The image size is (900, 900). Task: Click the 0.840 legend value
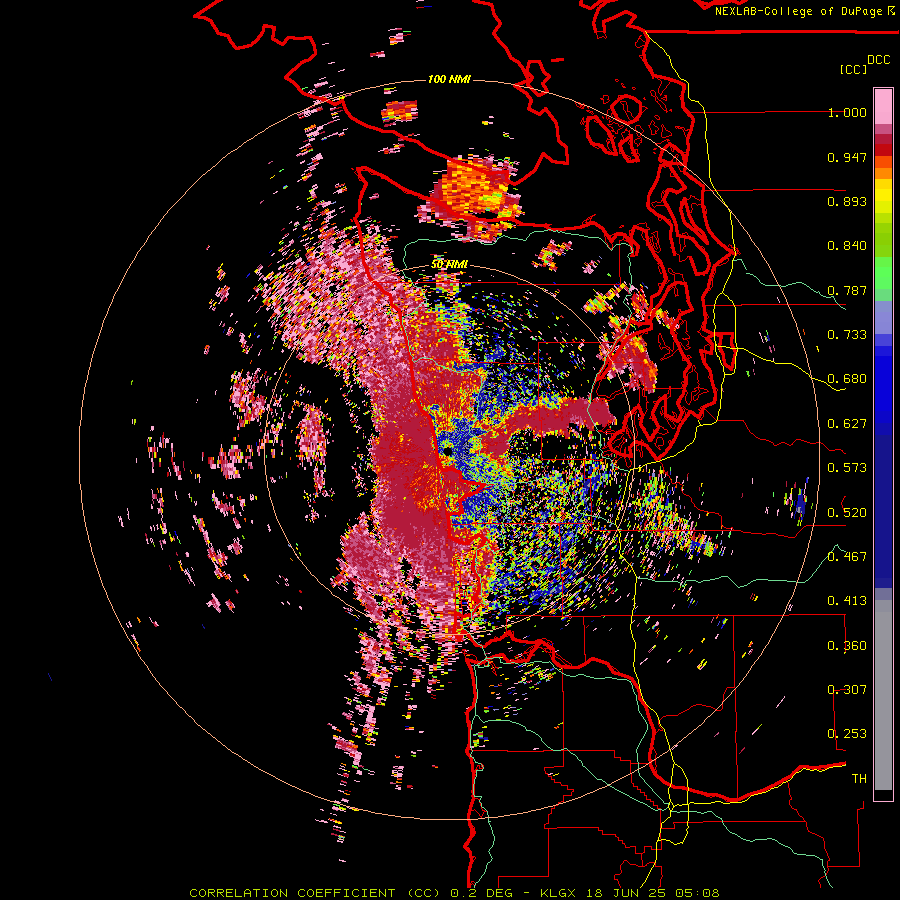click(847, 246)
